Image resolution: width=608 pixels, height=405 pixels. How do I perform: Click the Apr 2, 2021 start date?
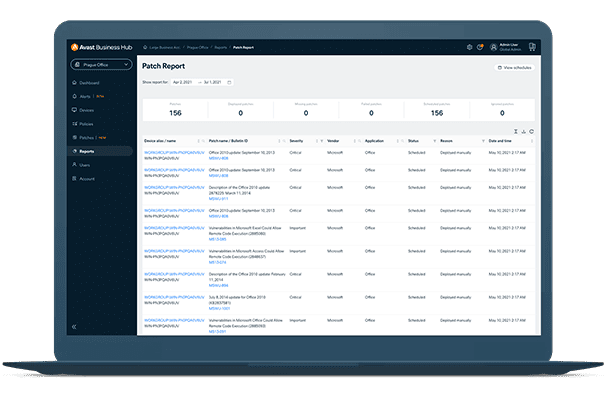tap(183, 82)
